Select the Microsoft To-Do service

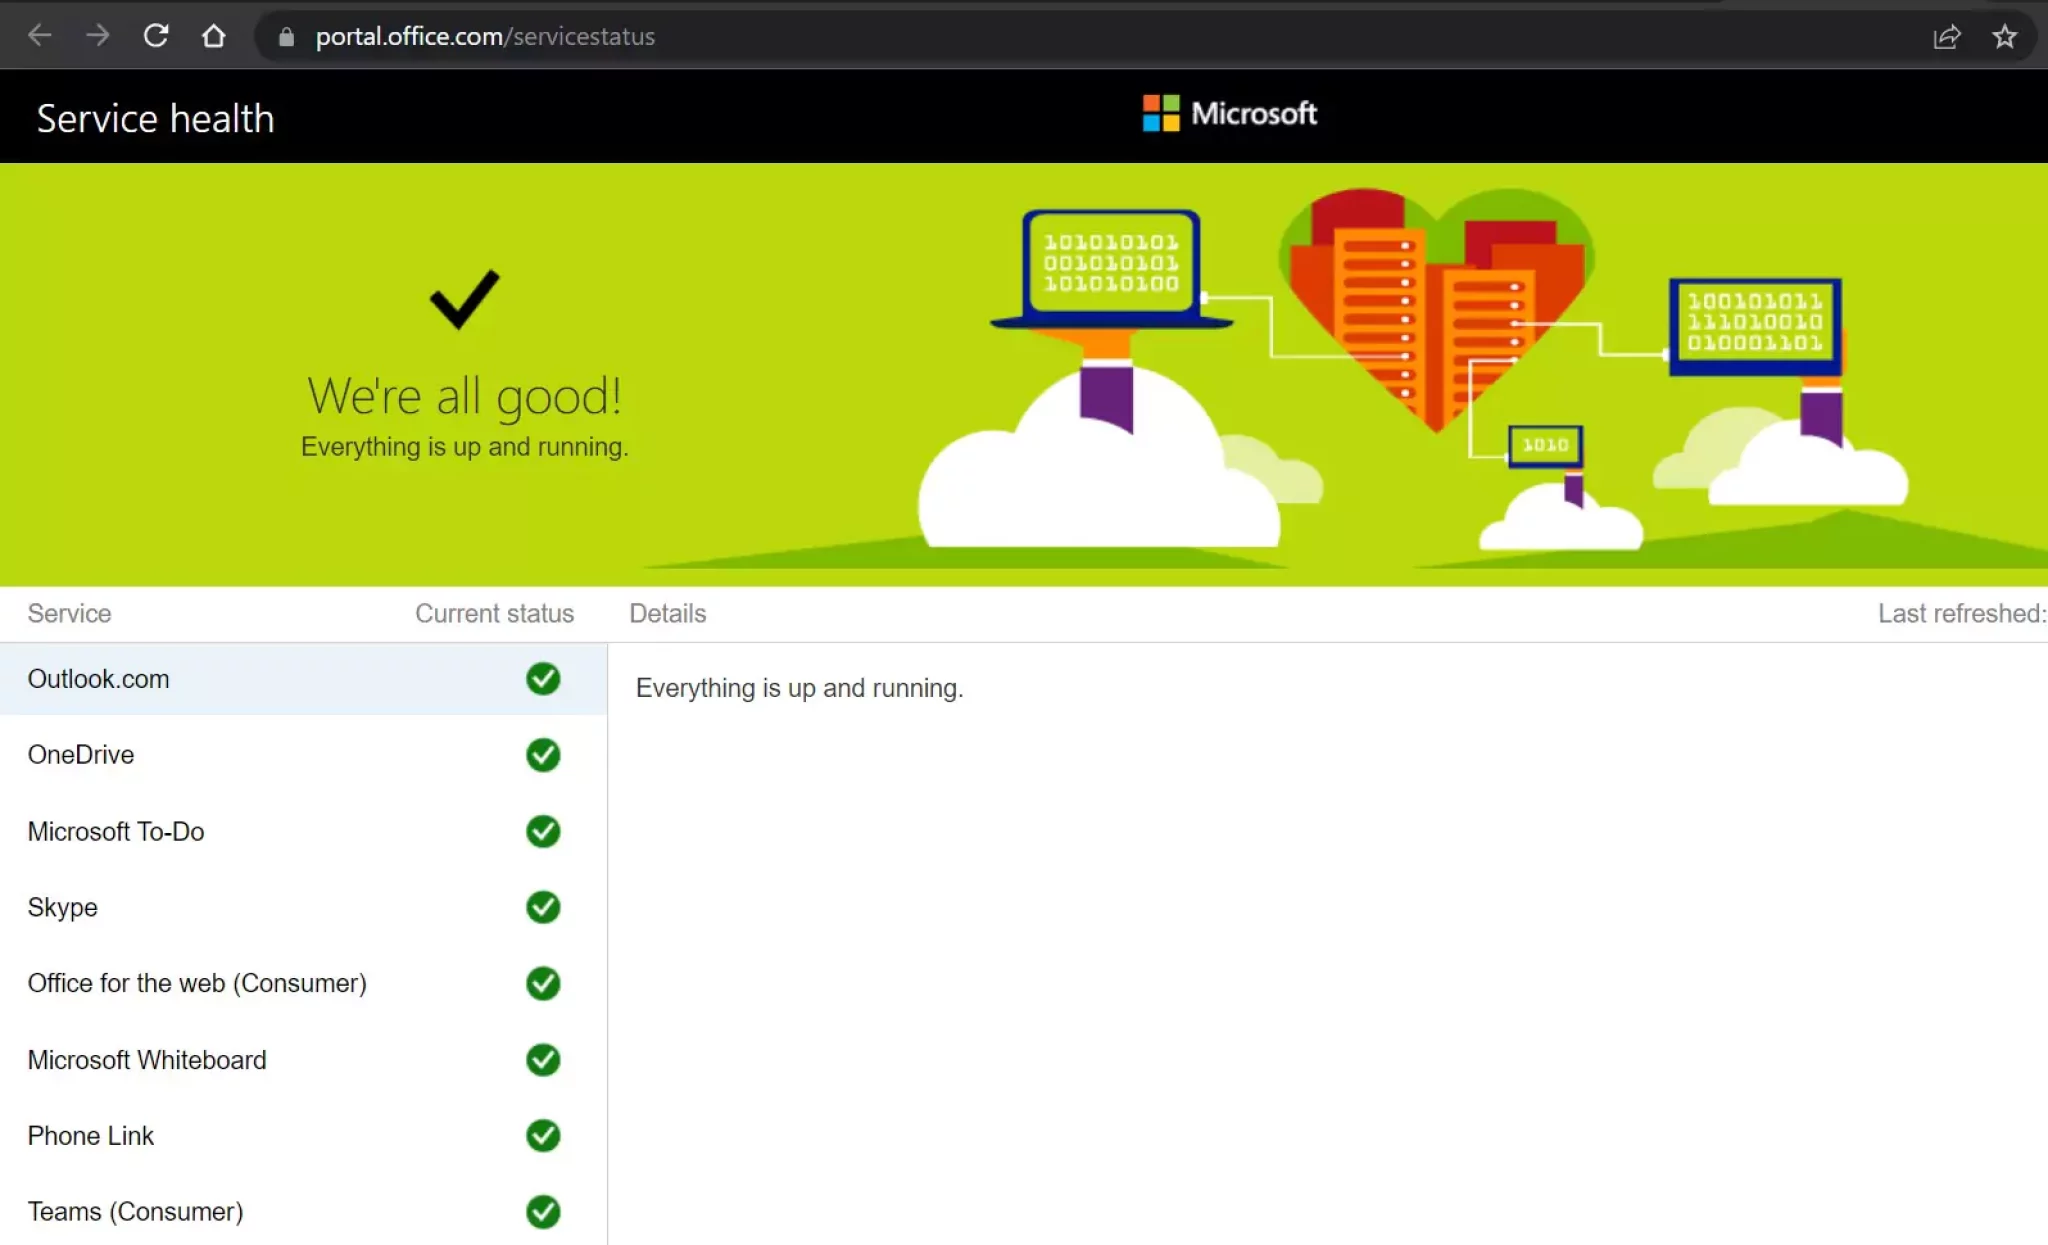click(x=303, y=831)
